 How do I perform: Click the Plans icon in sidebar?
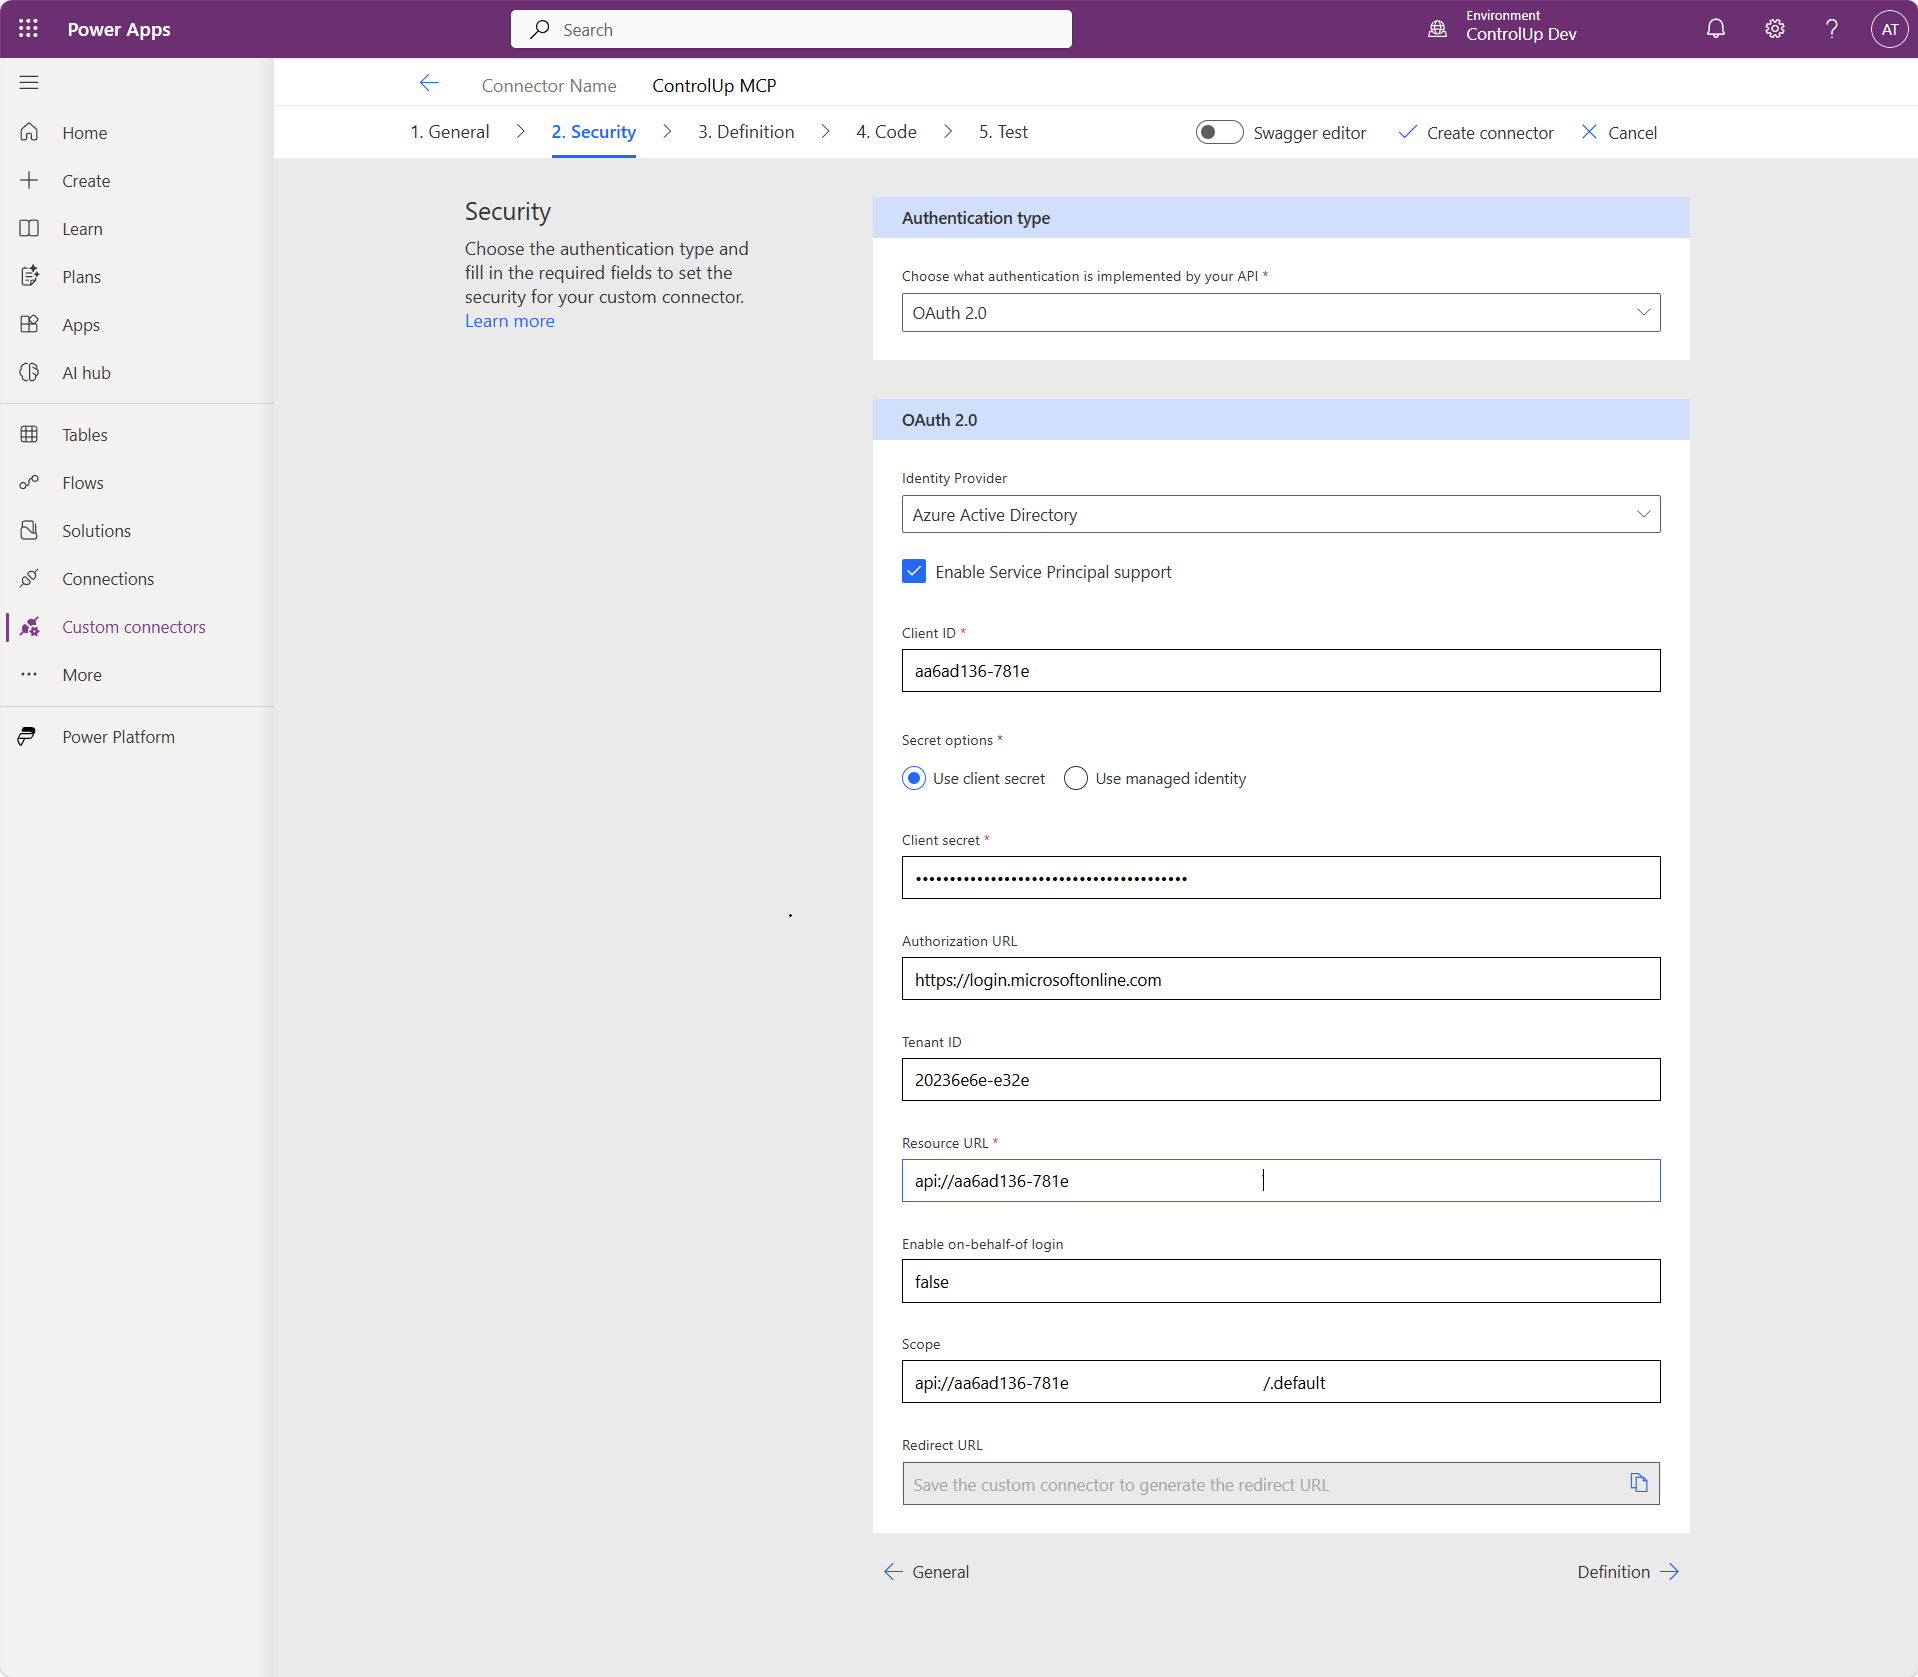(x=29, y=276)
